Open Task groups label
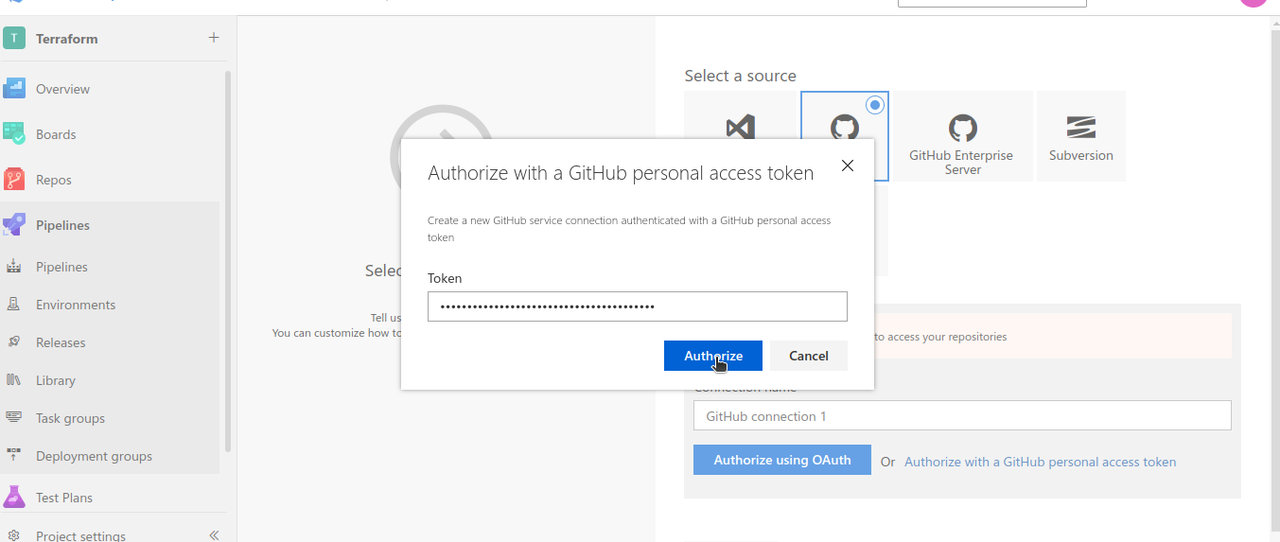The width and height of the screenshot is (1280, 542). [70, 418]
